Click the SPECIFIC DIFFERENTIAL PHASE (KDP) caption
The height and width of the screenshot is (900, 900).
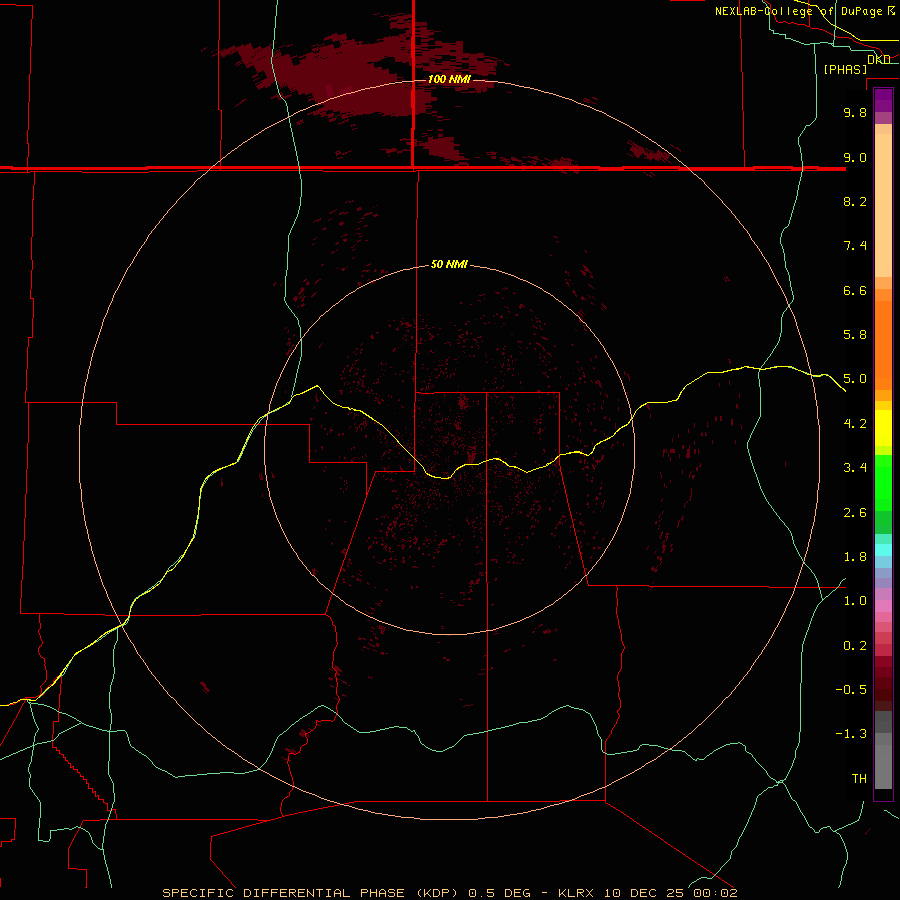click(x=310, y=893)
